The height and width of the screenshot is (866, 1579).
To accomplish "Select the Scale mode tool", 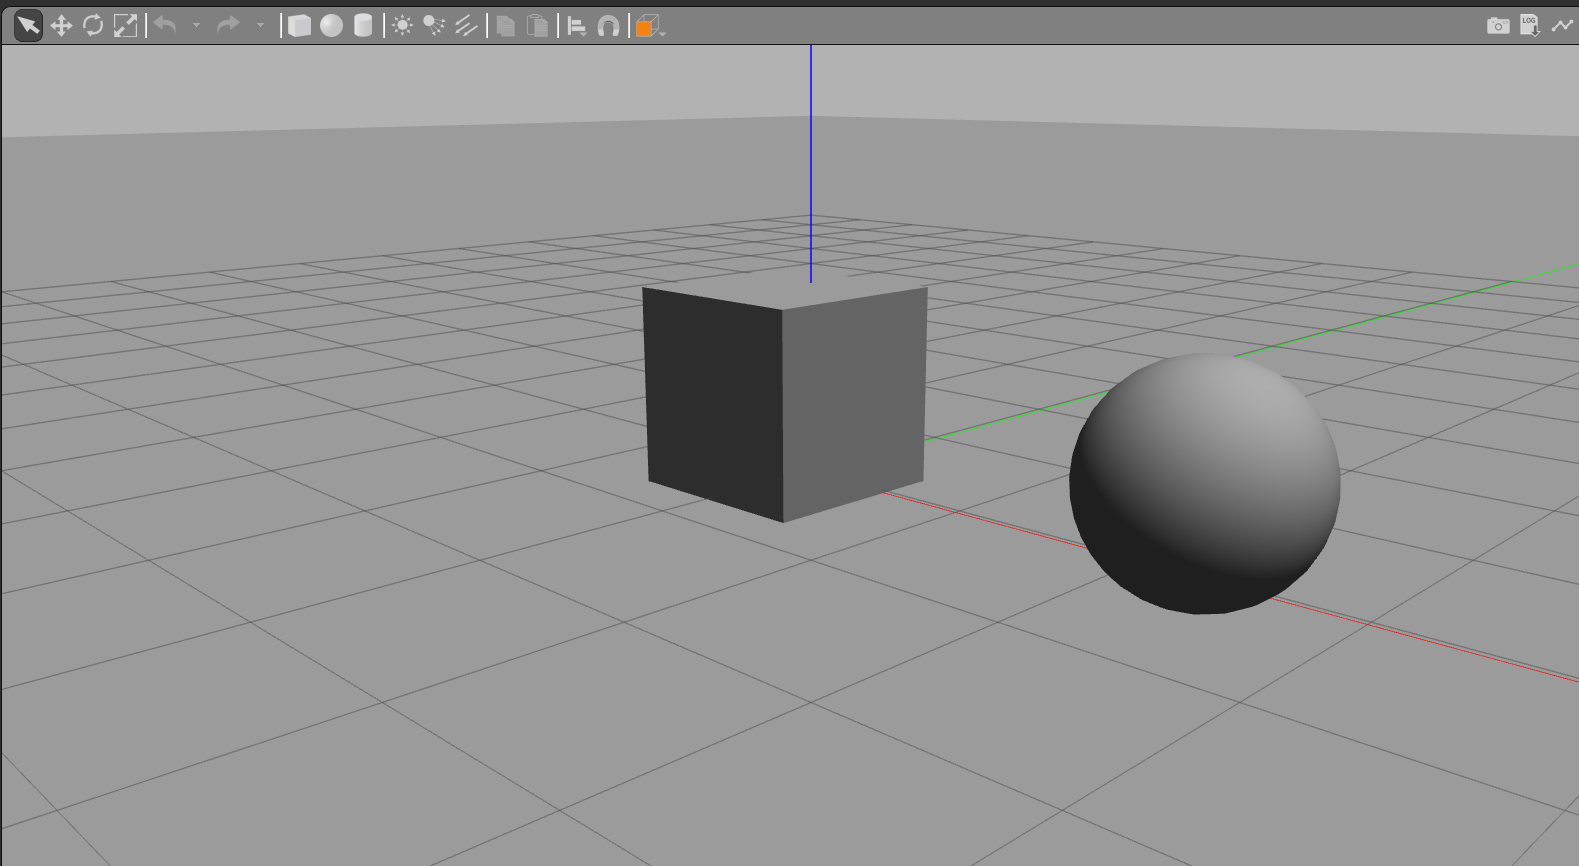I will [x=125, y=26].
